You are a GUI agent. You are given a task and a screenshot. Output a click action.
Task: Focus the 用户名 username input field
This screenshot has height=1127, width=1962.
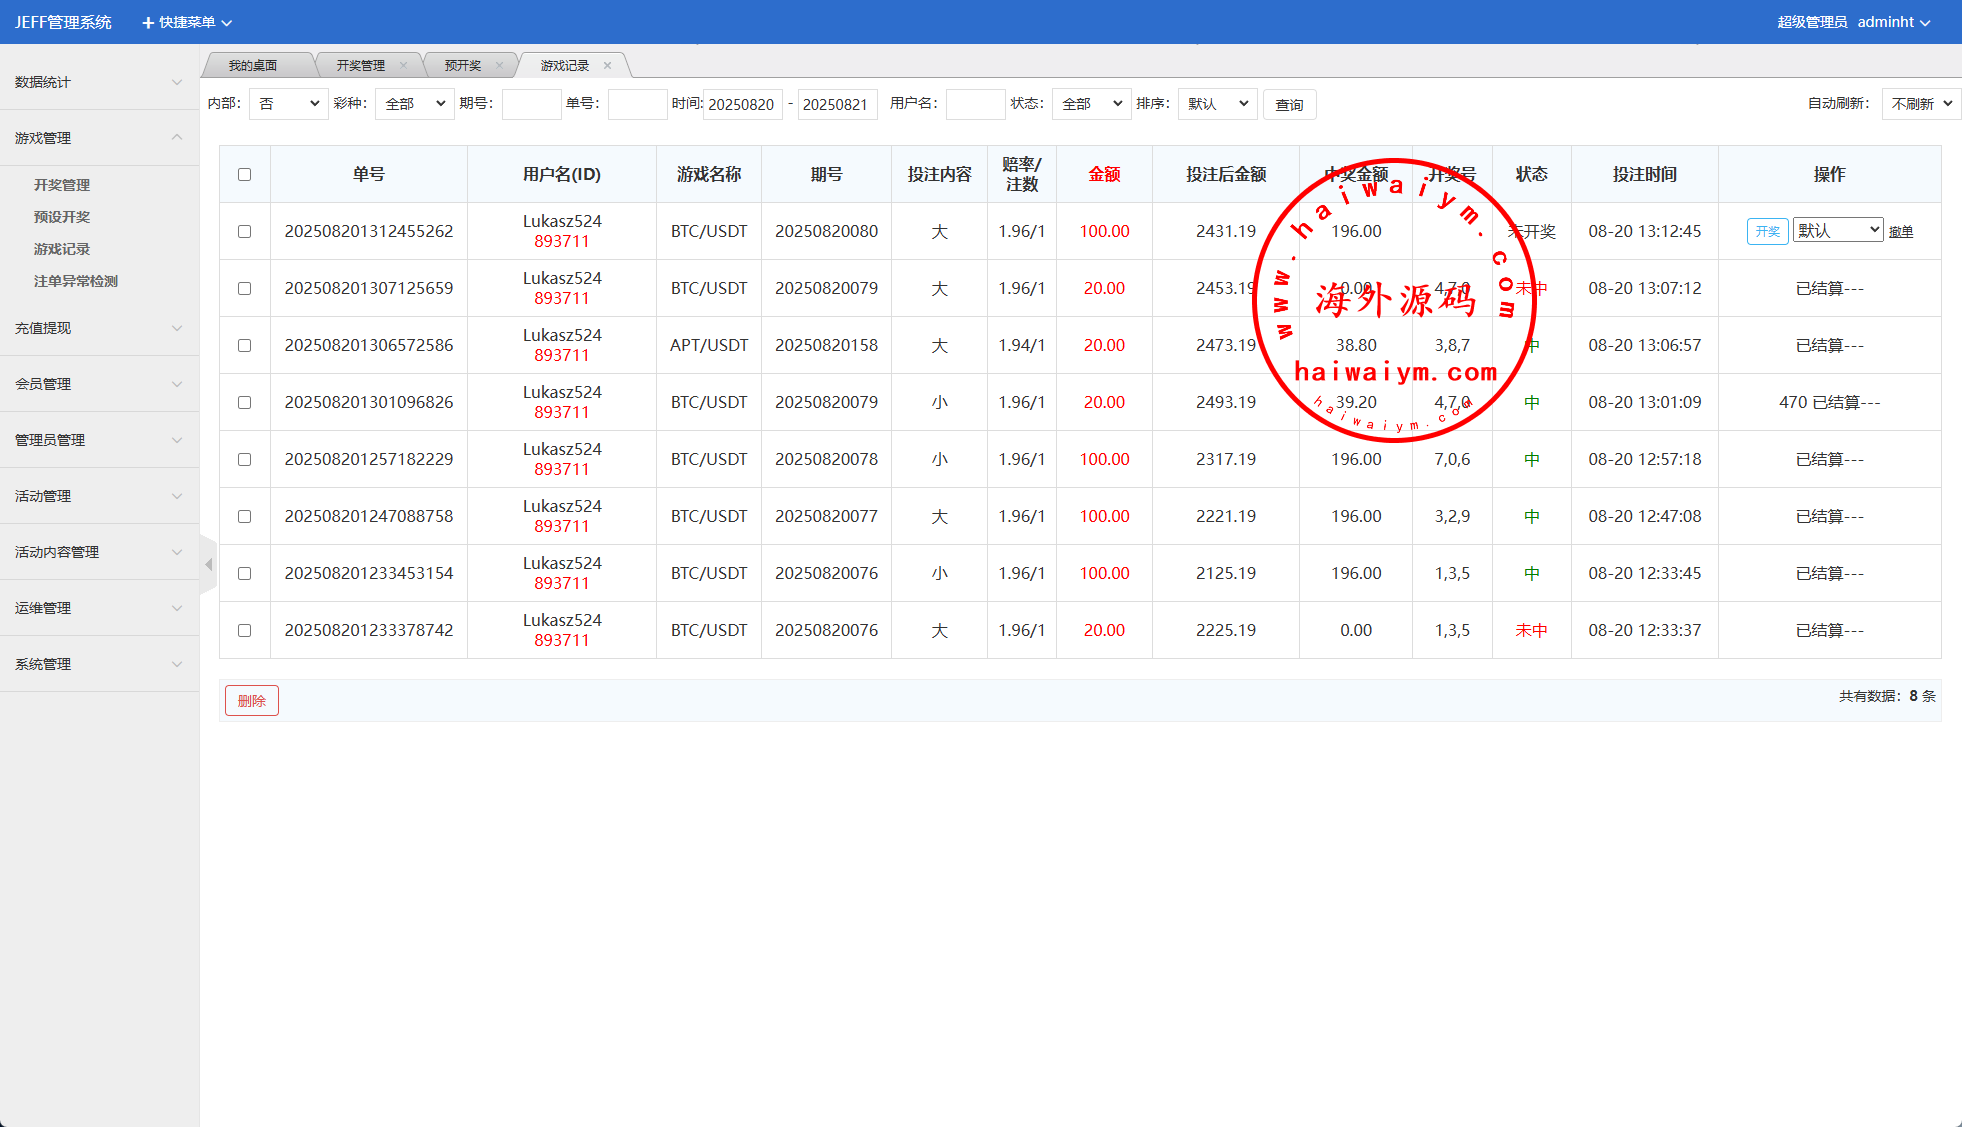[975, 104]
